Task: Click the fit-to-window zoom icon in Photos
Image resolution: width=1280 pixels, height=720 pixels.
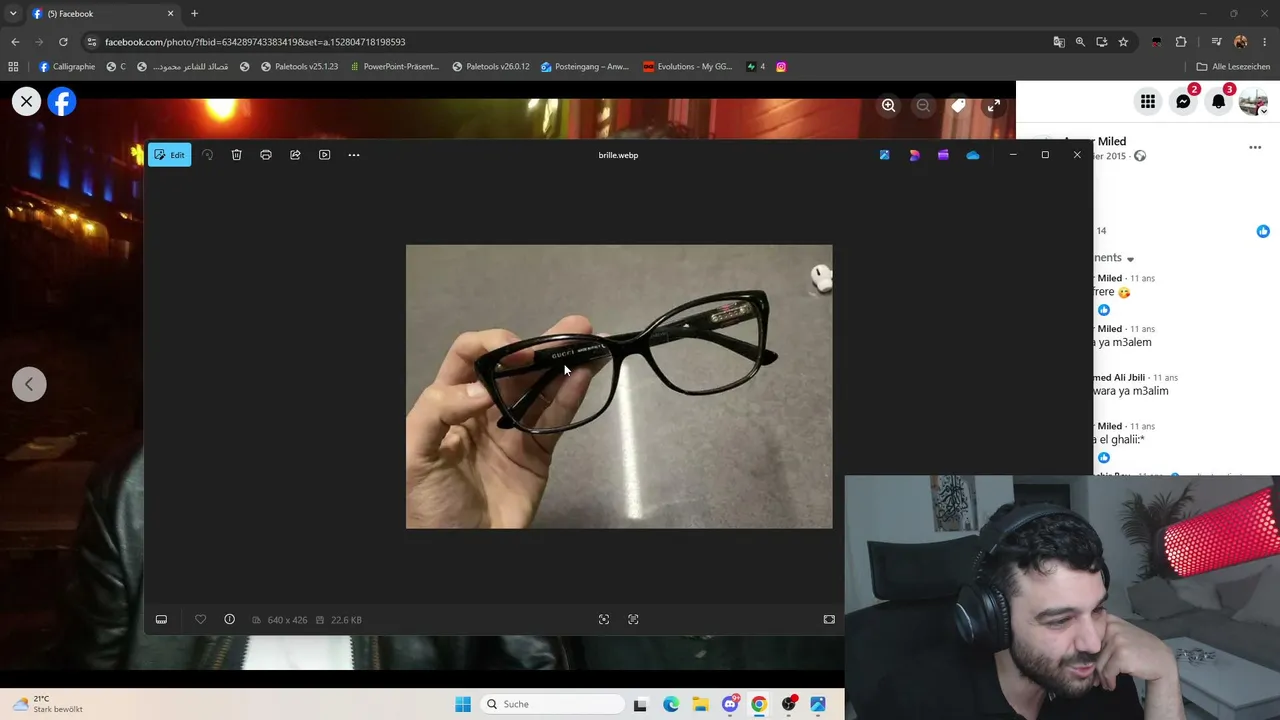Action: tap(604, 620)
